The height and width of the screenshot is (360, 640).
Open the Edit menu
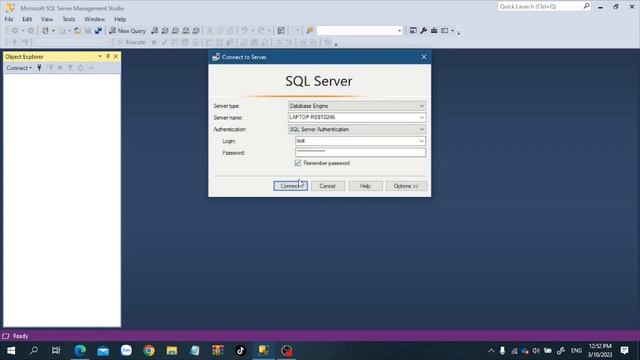[27, 19]
